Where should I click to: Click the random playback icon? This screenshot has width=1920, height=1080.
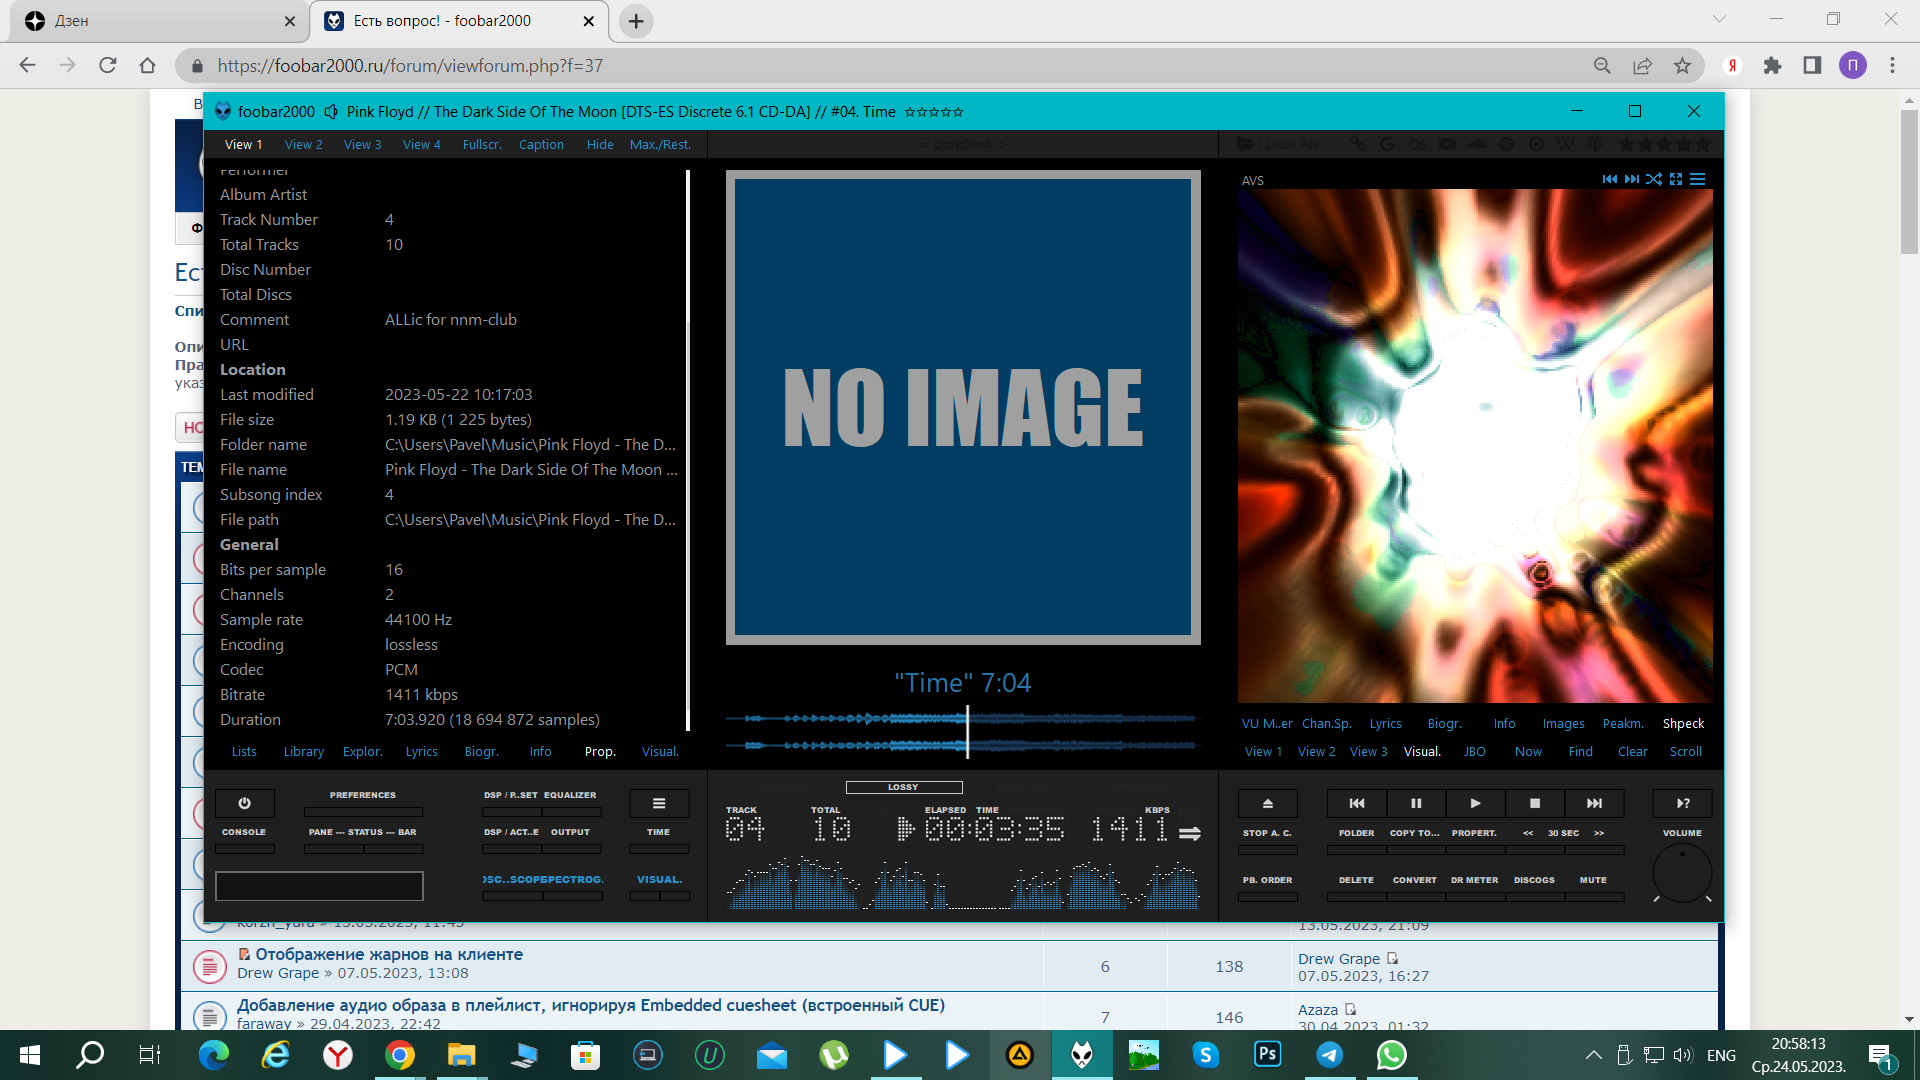[1683, 803]
